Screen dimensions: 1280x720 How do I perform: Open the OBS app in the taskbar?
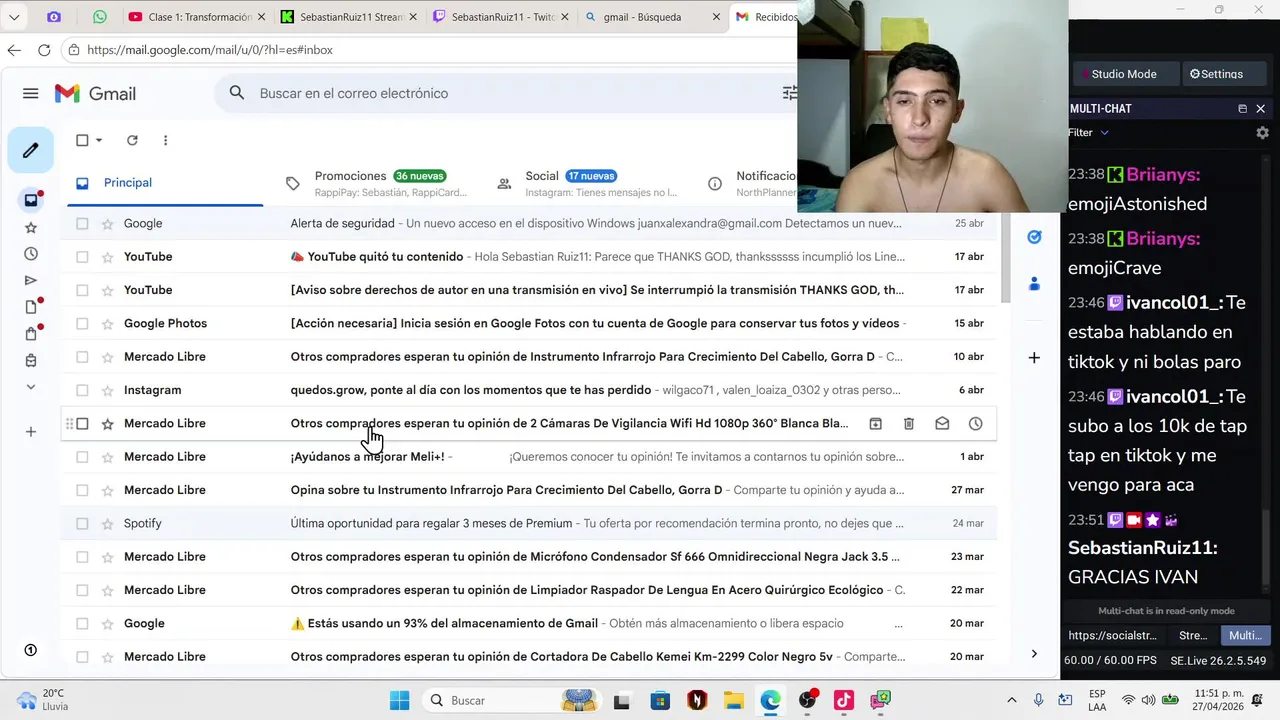point(807,700)
